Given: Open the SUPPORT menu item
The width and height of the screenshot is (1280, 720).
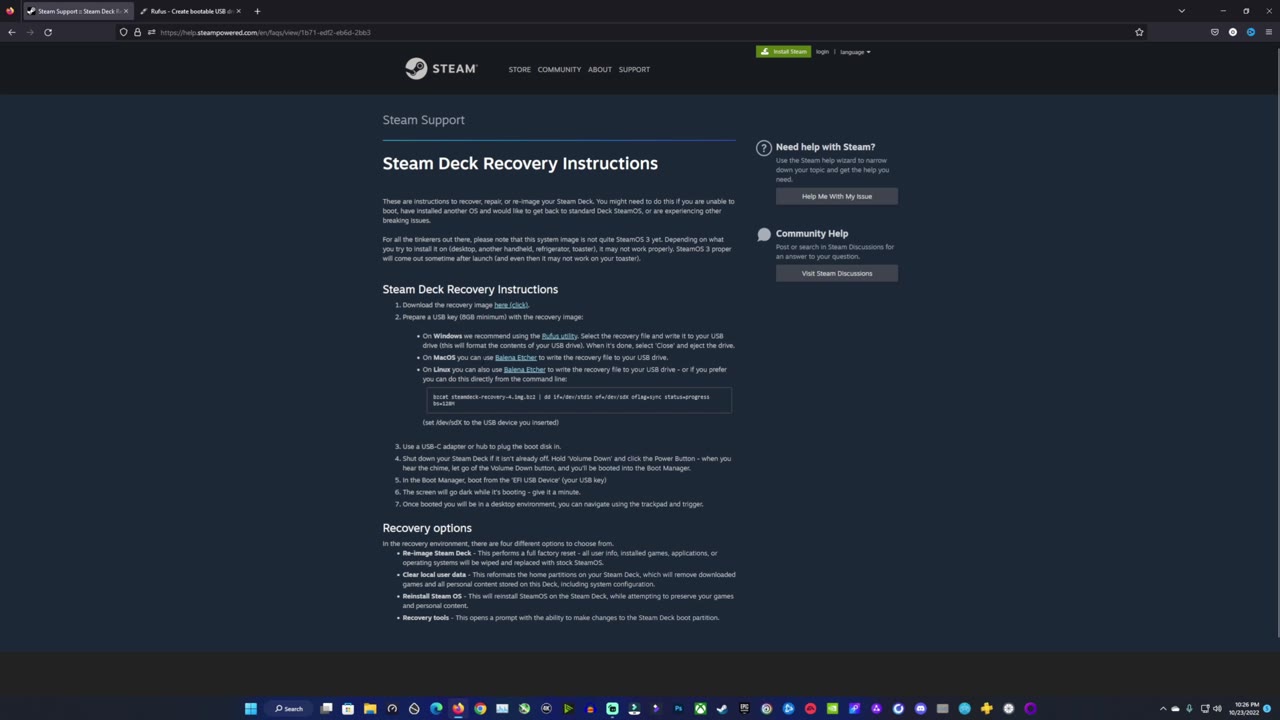Looking at the screenshot, I should 634,69.
